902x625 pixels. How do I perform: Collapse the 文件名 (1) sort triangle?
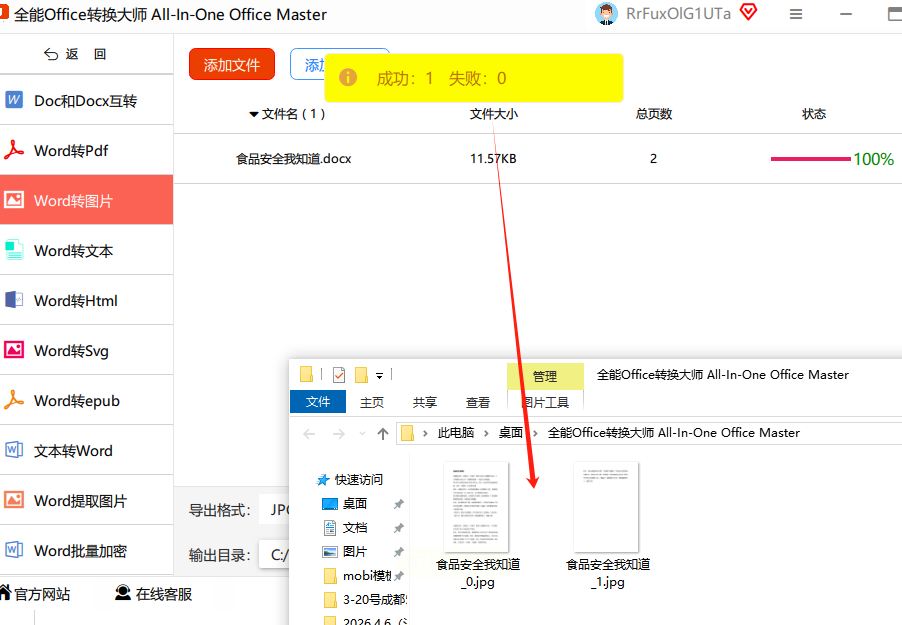pos(253,115)
